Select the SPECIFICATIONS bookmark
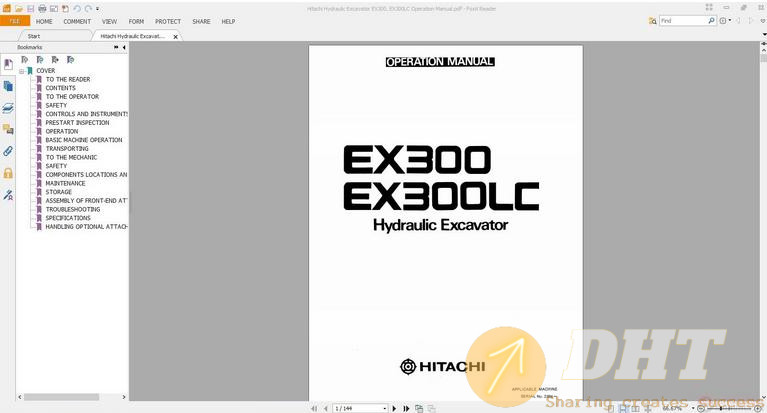 coord(68,218)
